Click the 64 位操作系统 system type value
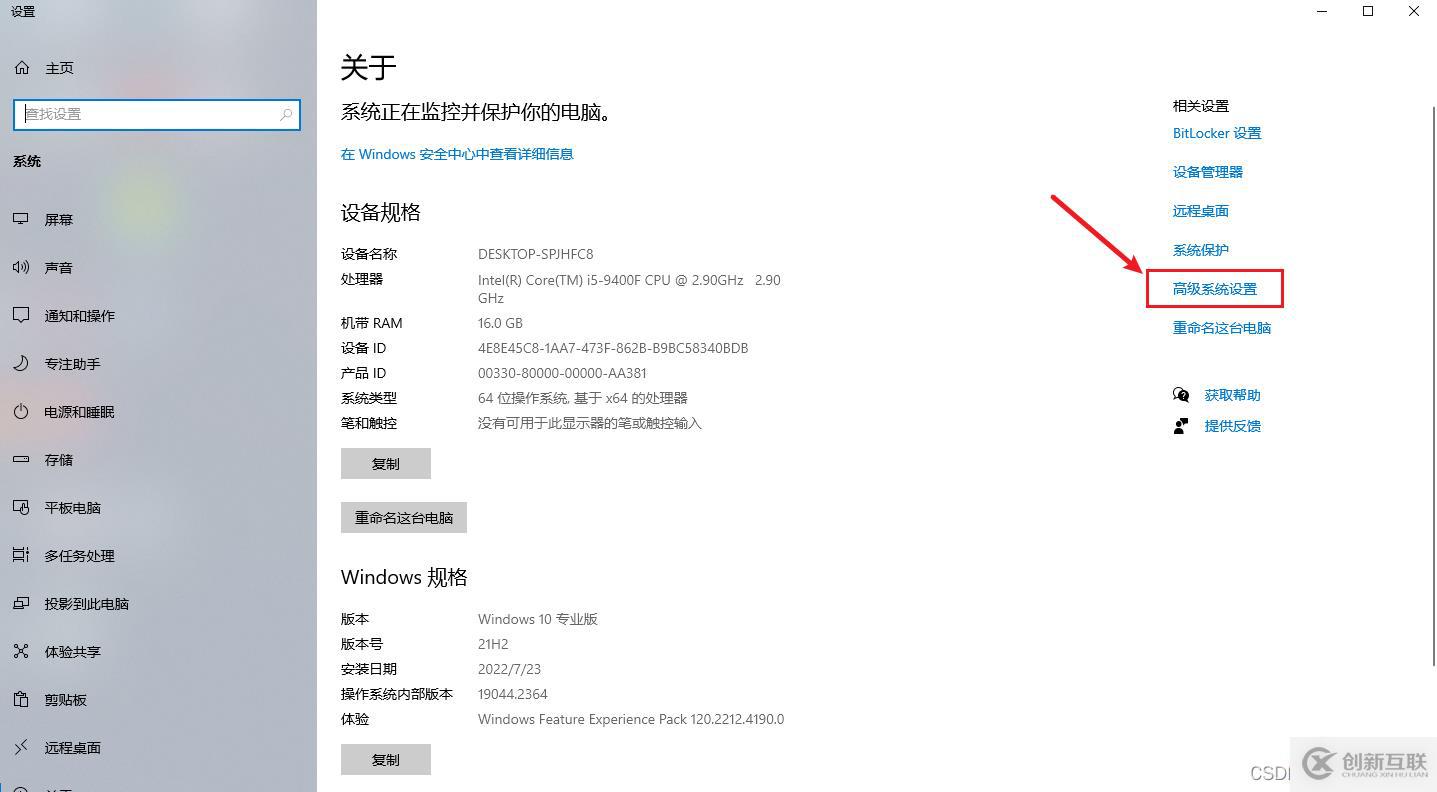Screen dimensions: 1437x792 582,398
